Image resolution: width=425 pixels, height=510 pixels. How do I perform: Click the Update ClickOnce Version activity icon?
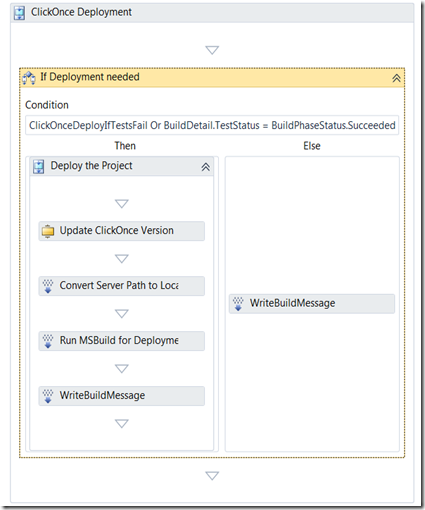[x=48, y=231]
